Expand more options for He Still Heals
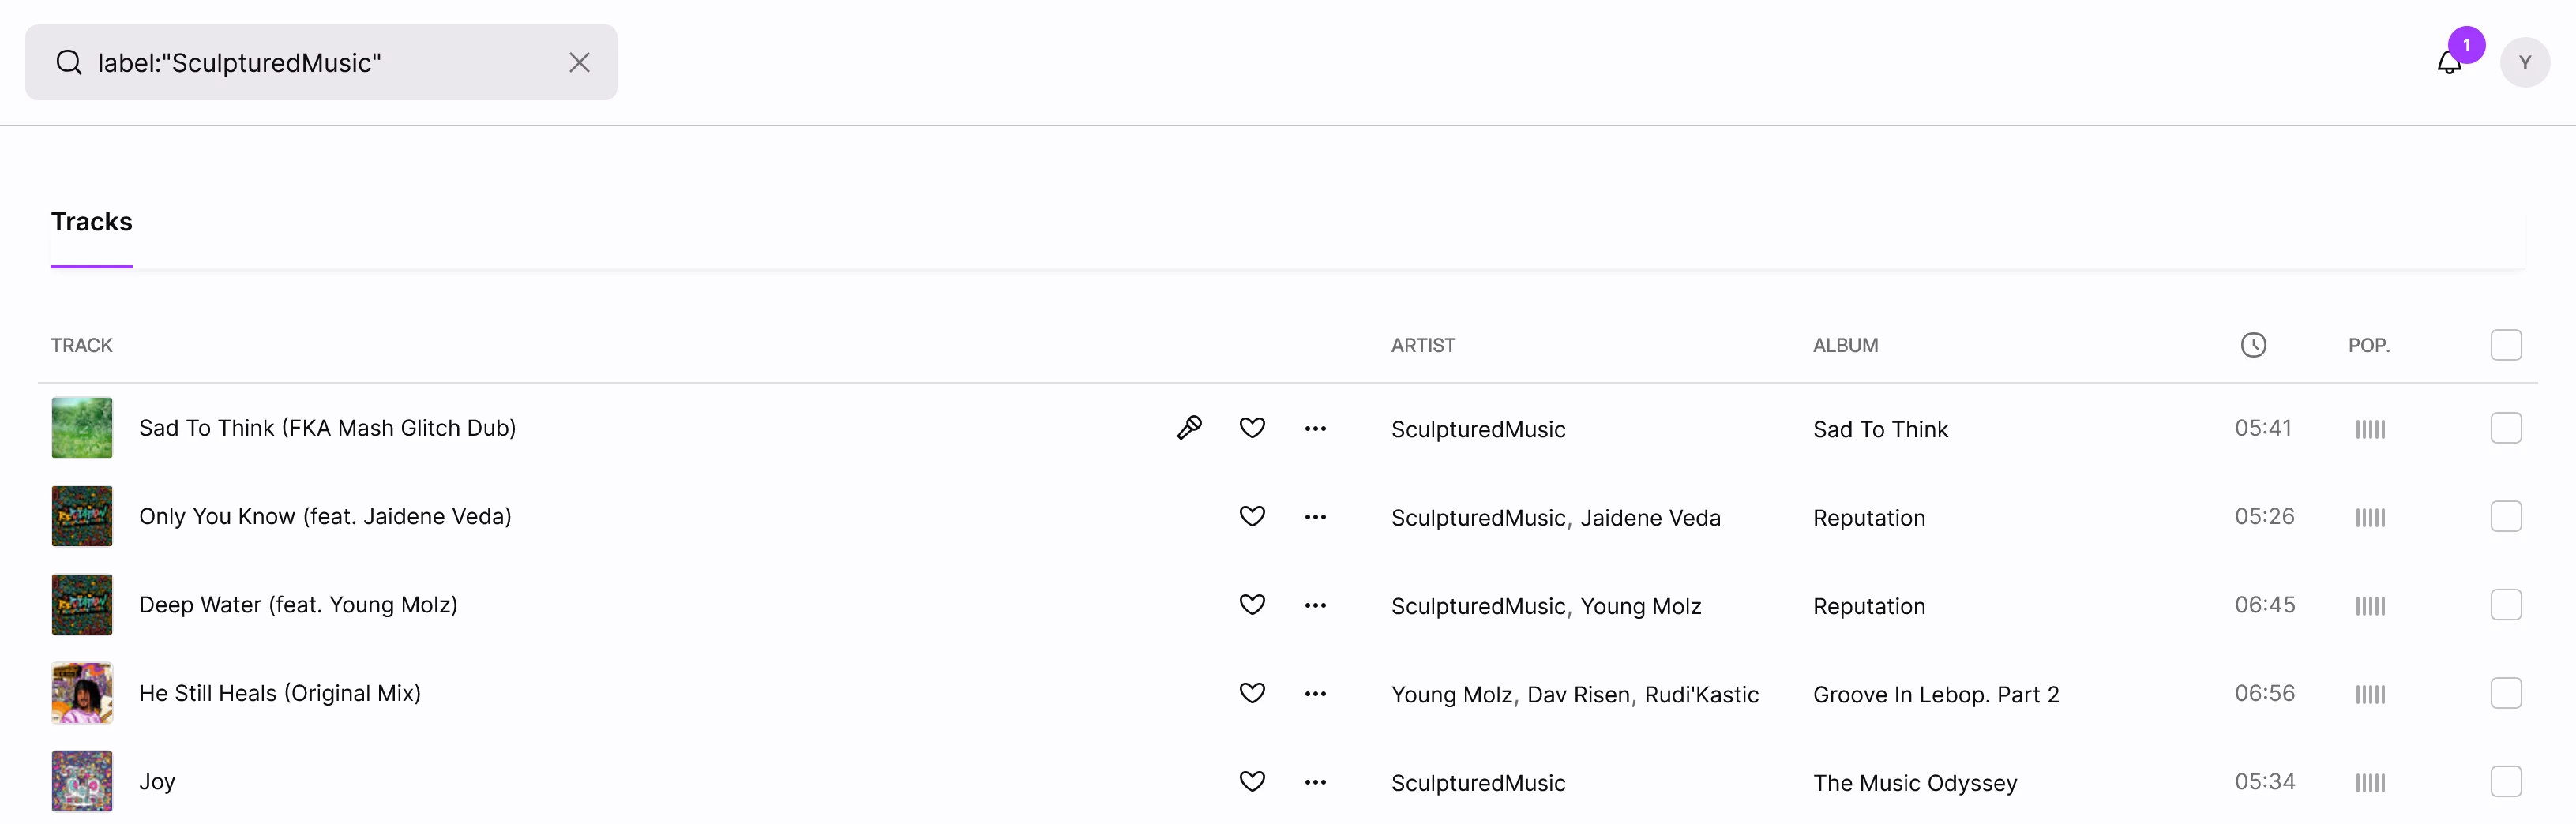 pos(1315,694)
